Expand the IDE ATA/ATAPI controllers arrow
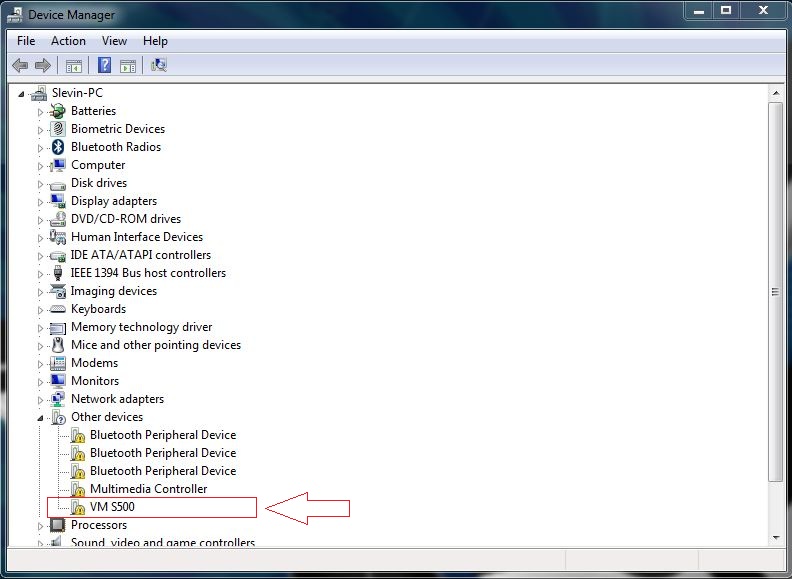 (x=40, y=256)
